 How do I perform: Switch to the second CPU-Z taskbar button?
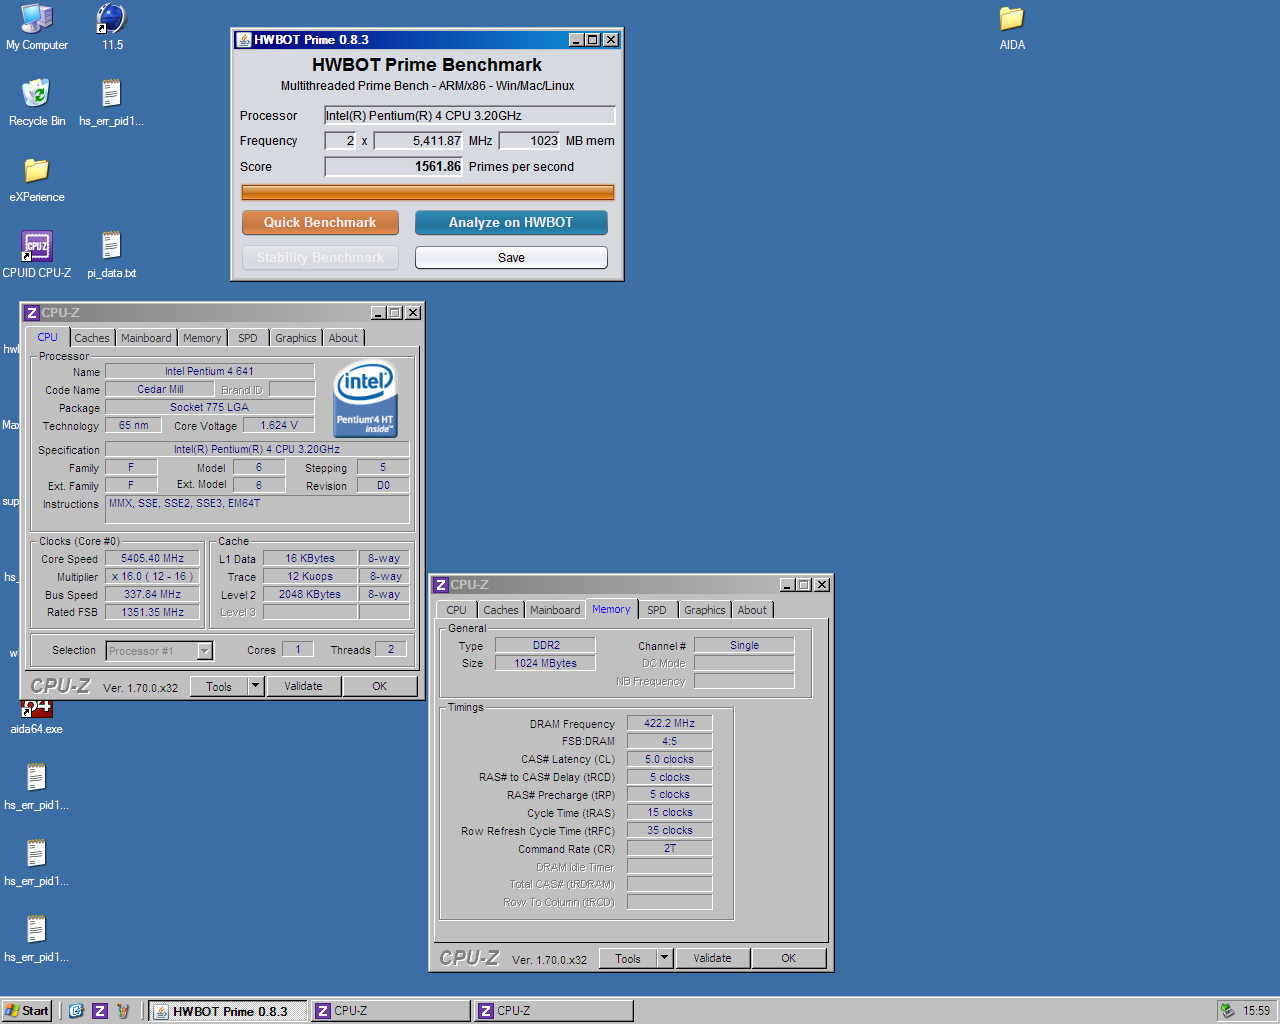click(x=553, y=1011)
